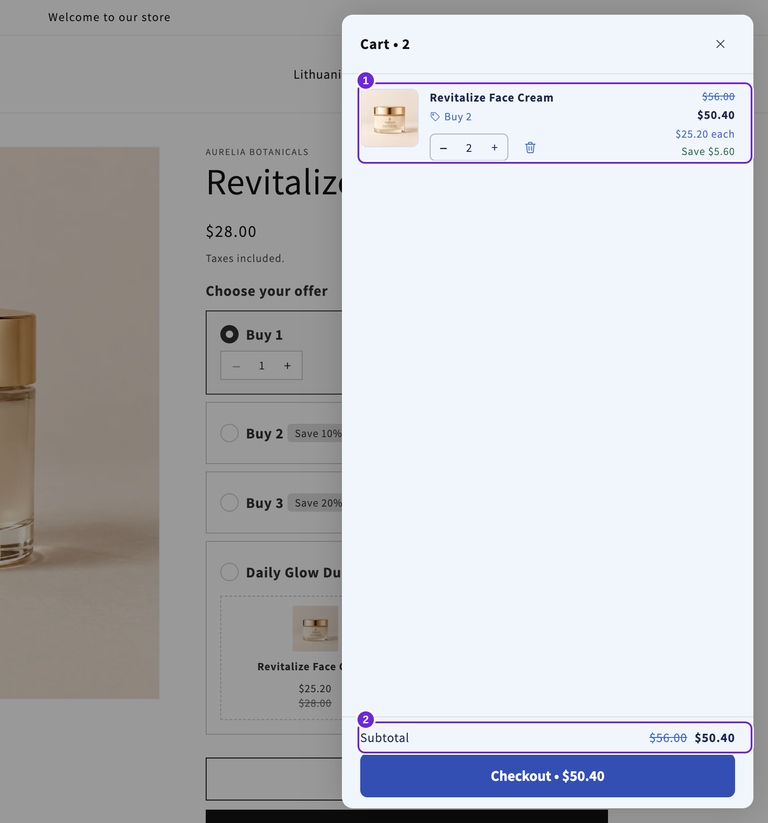Click the Revitalize Face Cream cart title
This screenshot has width=768, height=823.
(491, 98)
